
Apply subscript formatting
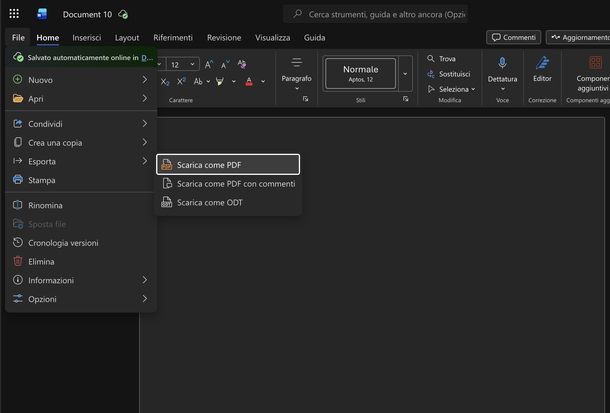pos(165,82)
